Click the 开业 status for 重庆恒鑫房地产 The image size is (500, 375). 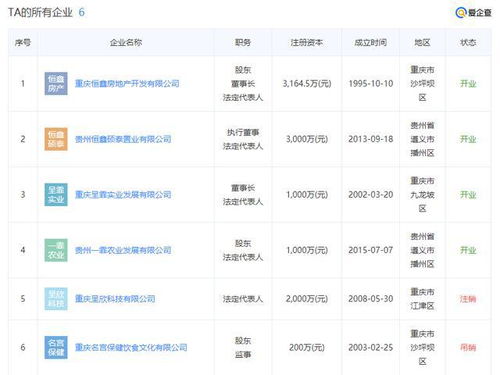pyautogui.click(x=468, y=83)
